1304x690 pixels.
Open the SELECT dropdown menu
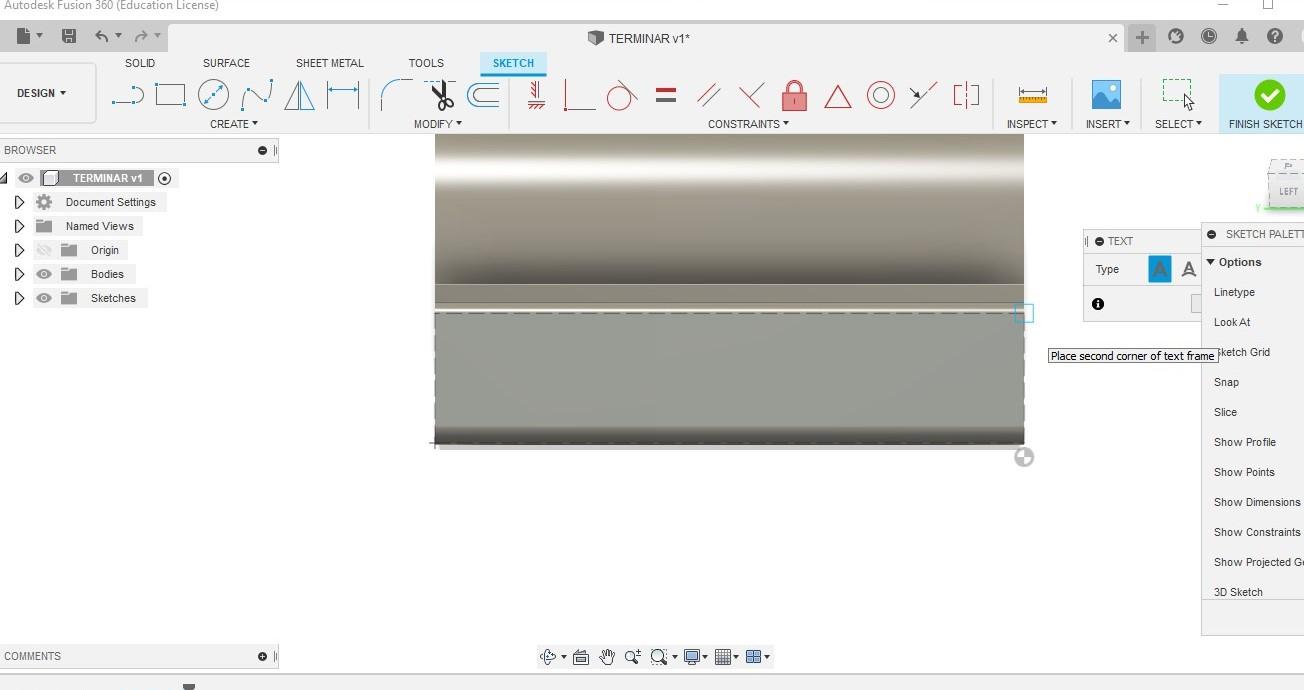click(x=1178, y=124)
